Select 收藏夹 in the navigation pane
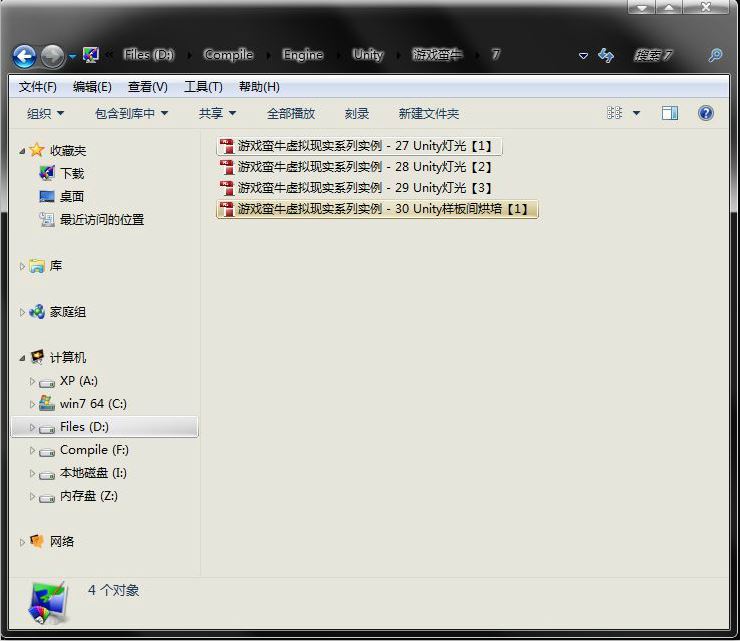This screenshot has height=641, width=740. coord(68,151)
